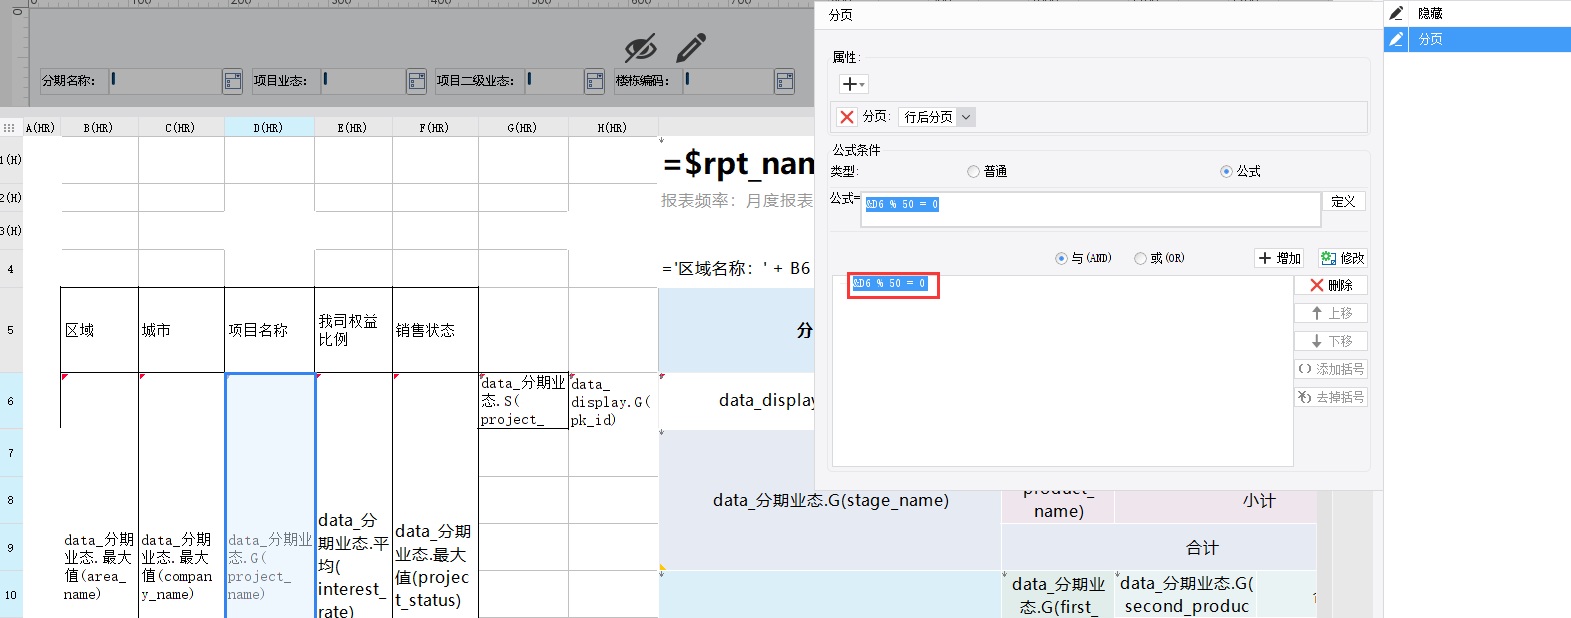Click the 增加 button
Image resolution: width=1571 pixels, height=618 pixels.
coord(1280,258)
